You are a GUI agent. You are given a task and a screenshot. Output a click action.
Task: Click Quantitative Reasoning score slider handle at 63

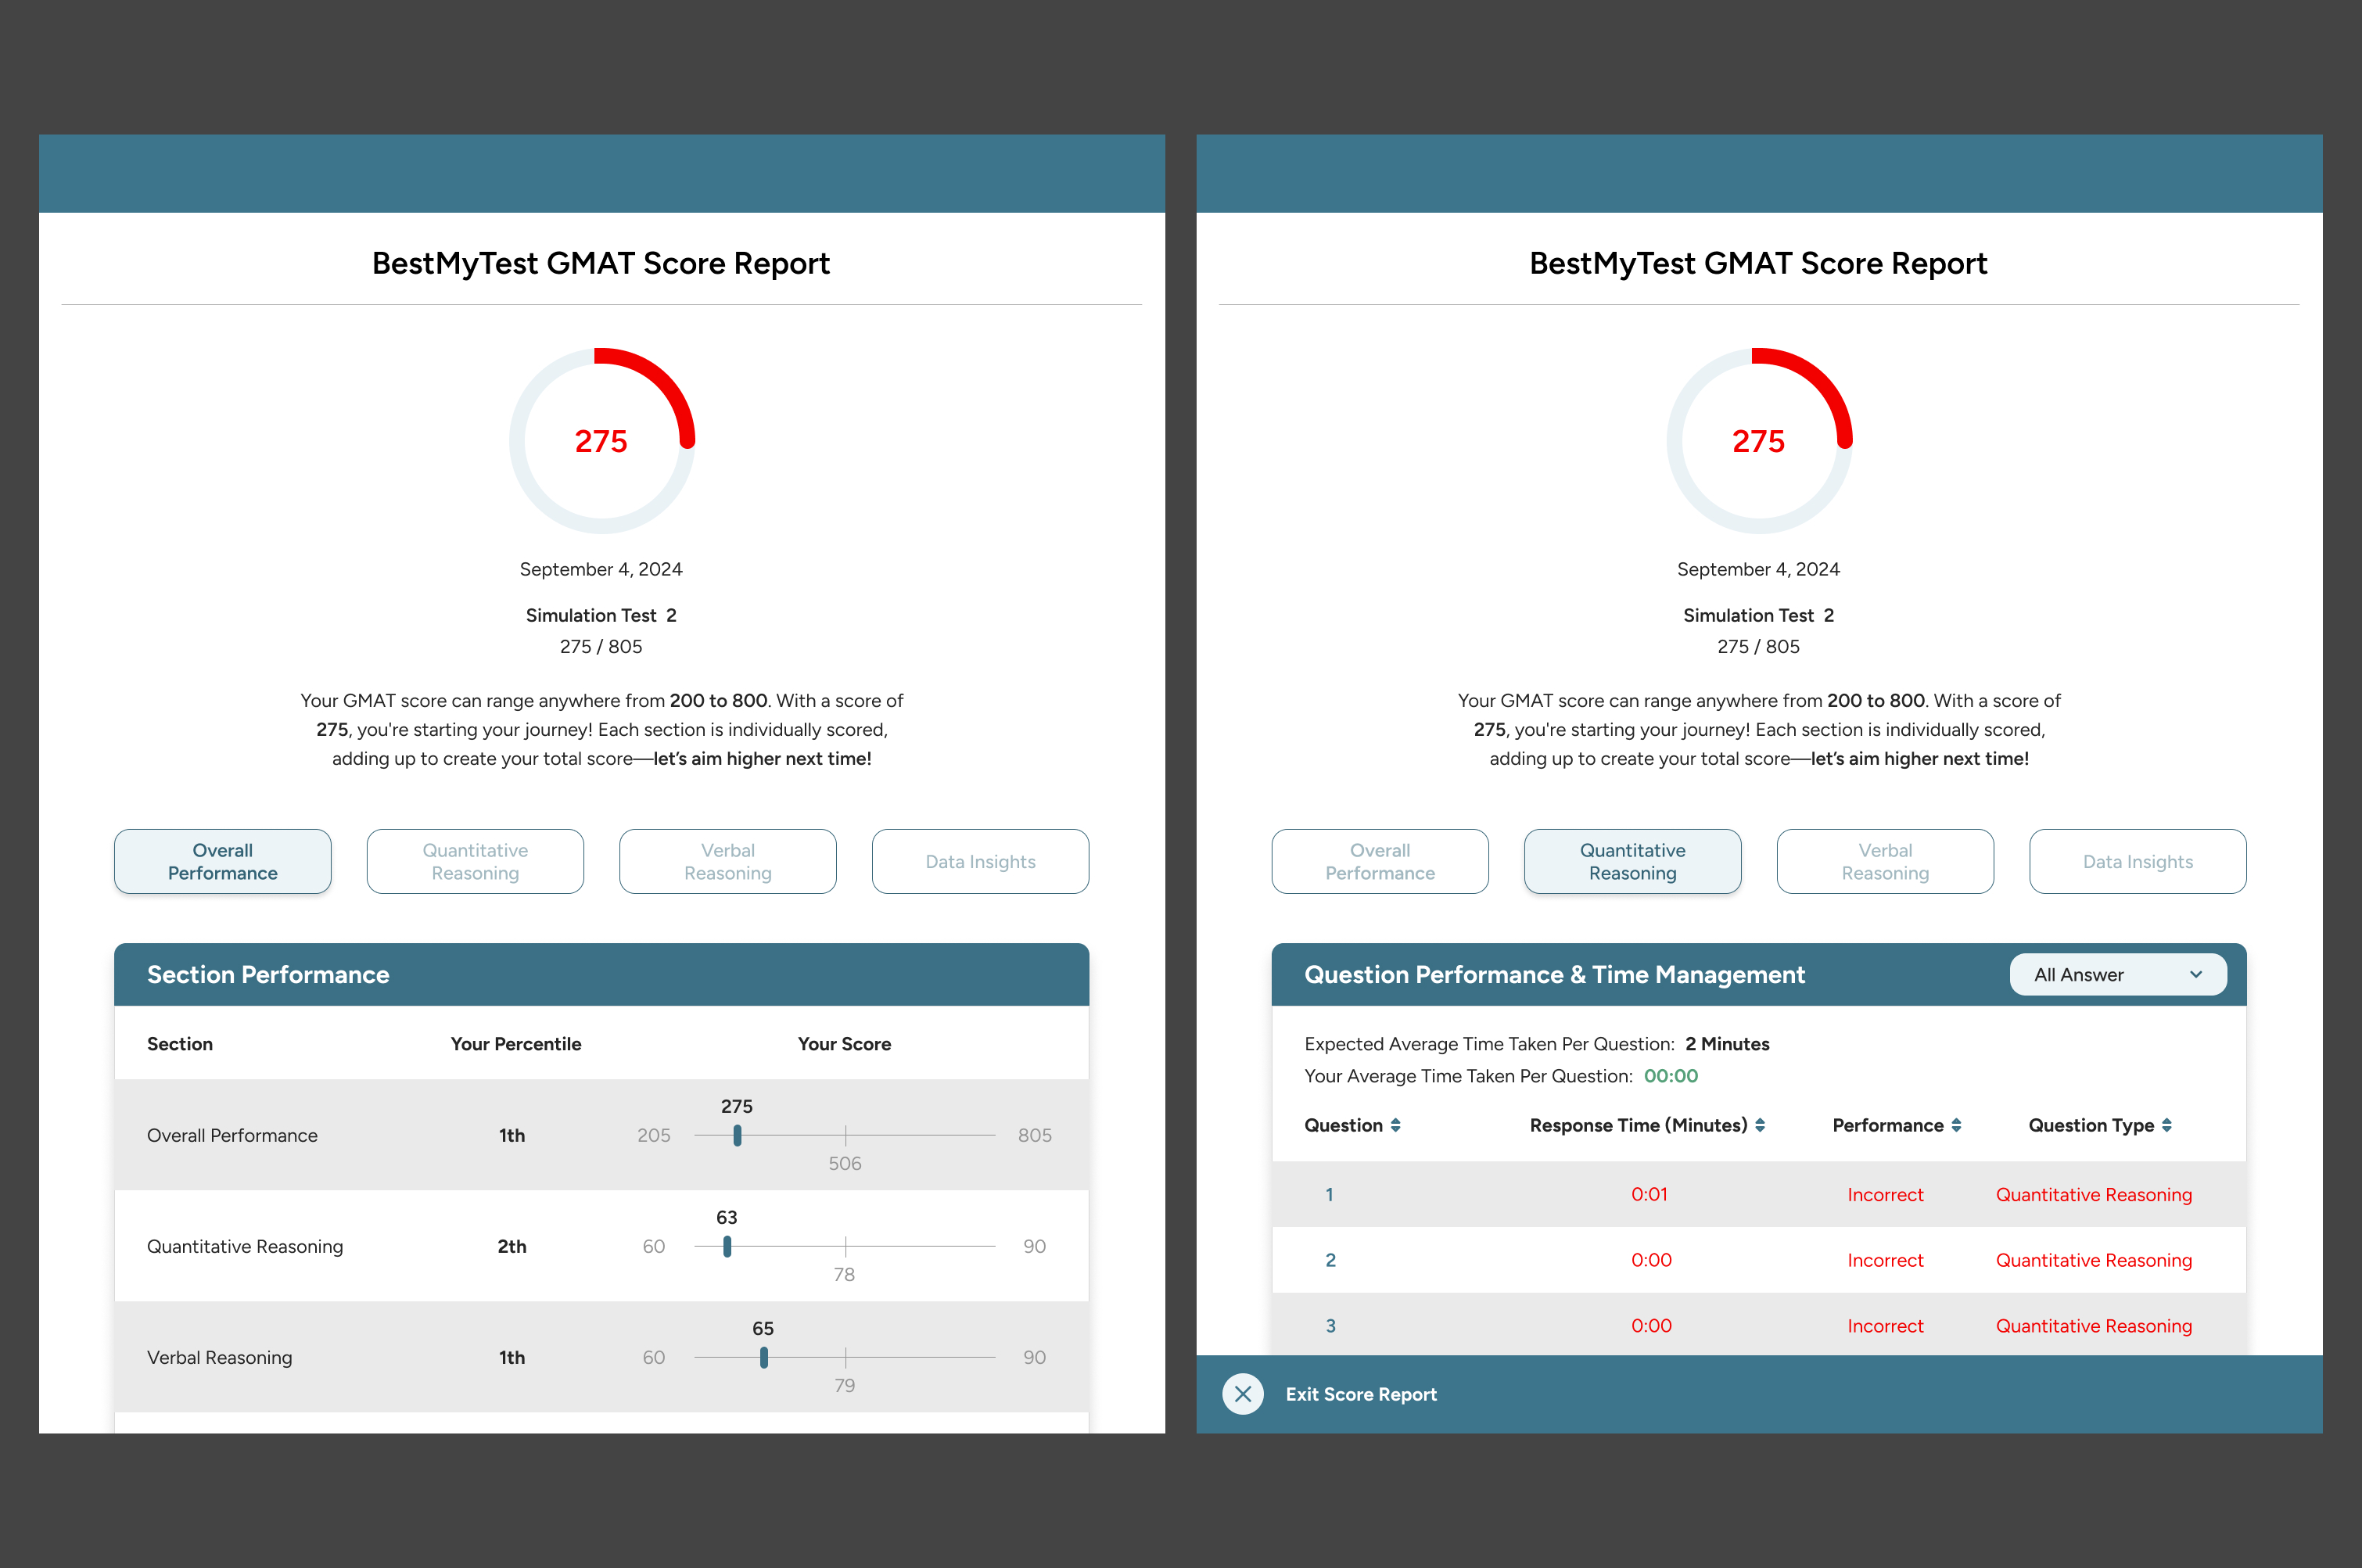(727, 1247)
